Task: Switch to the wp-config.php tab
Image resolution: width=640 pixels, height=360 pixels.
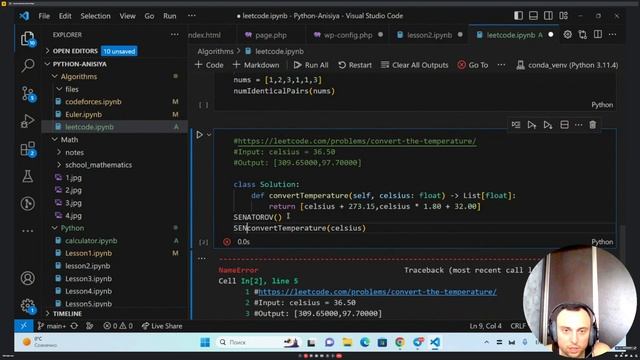Action: (348, 35)
